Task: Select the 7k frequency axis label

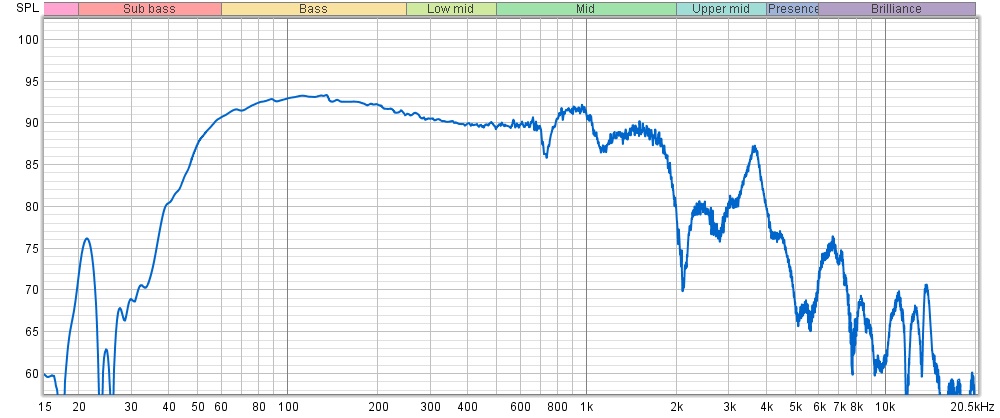Action: point(840,407)
